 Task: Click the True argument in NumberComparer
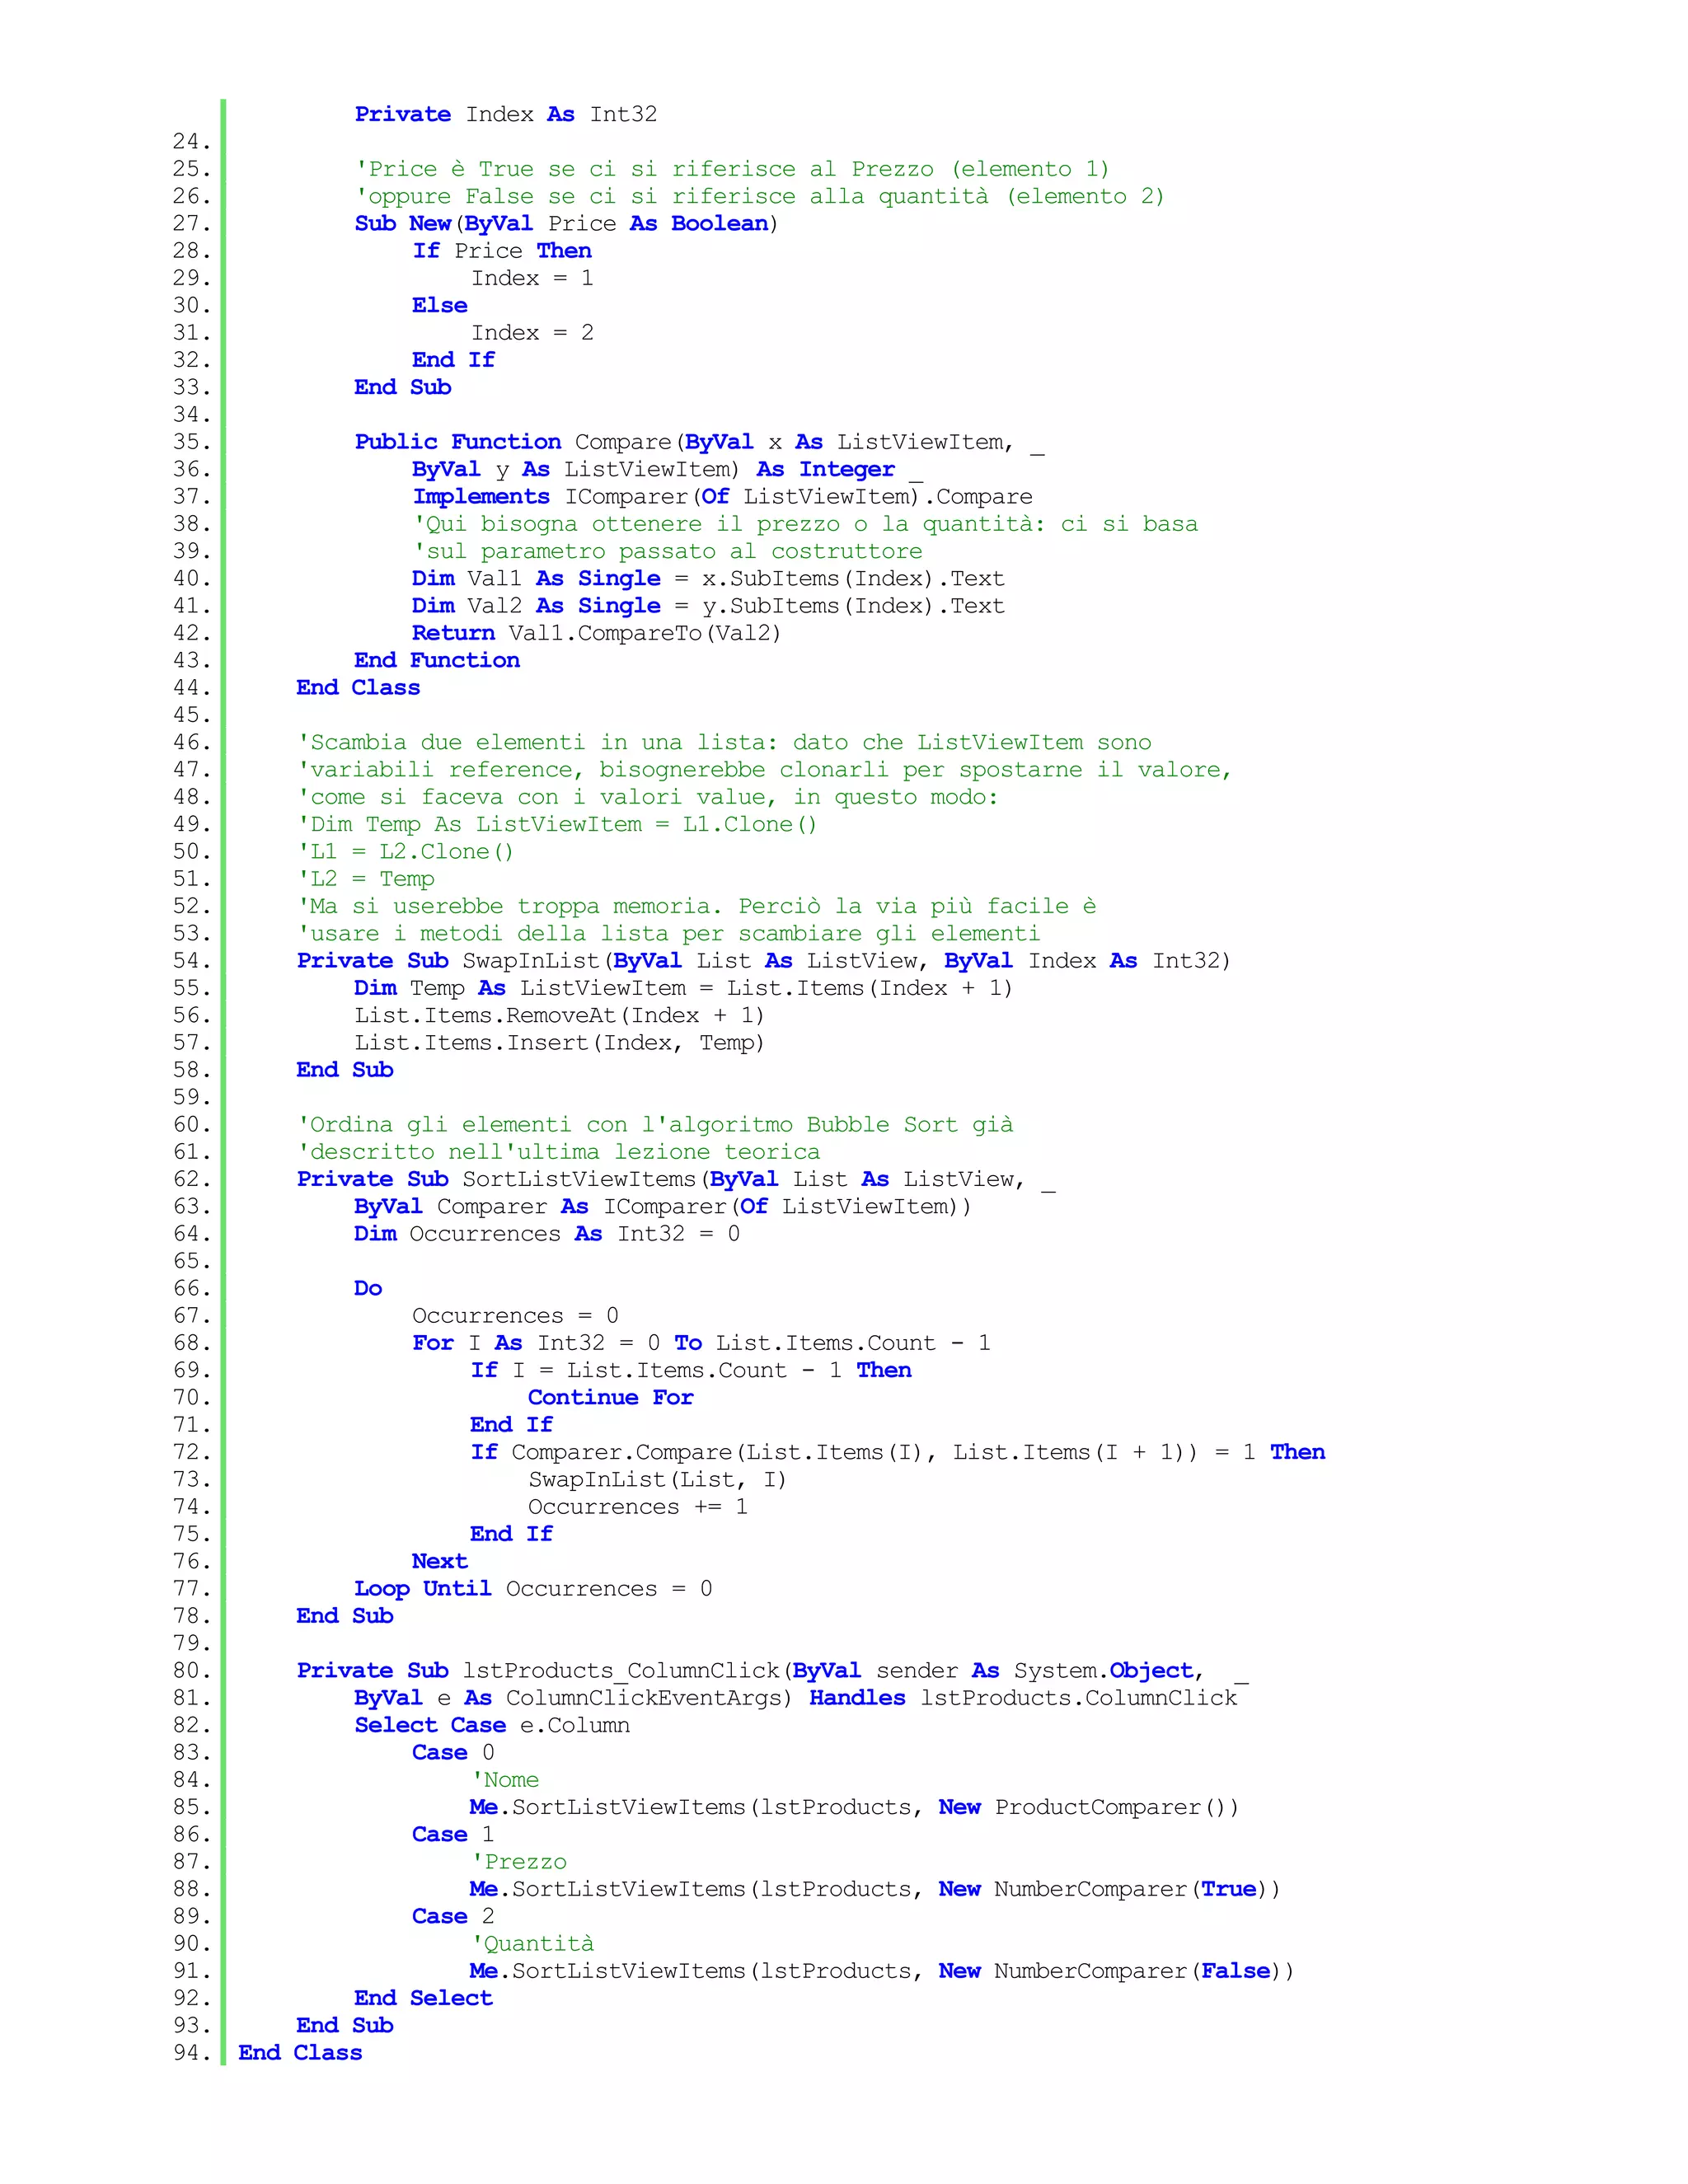pos(1228,1889)
